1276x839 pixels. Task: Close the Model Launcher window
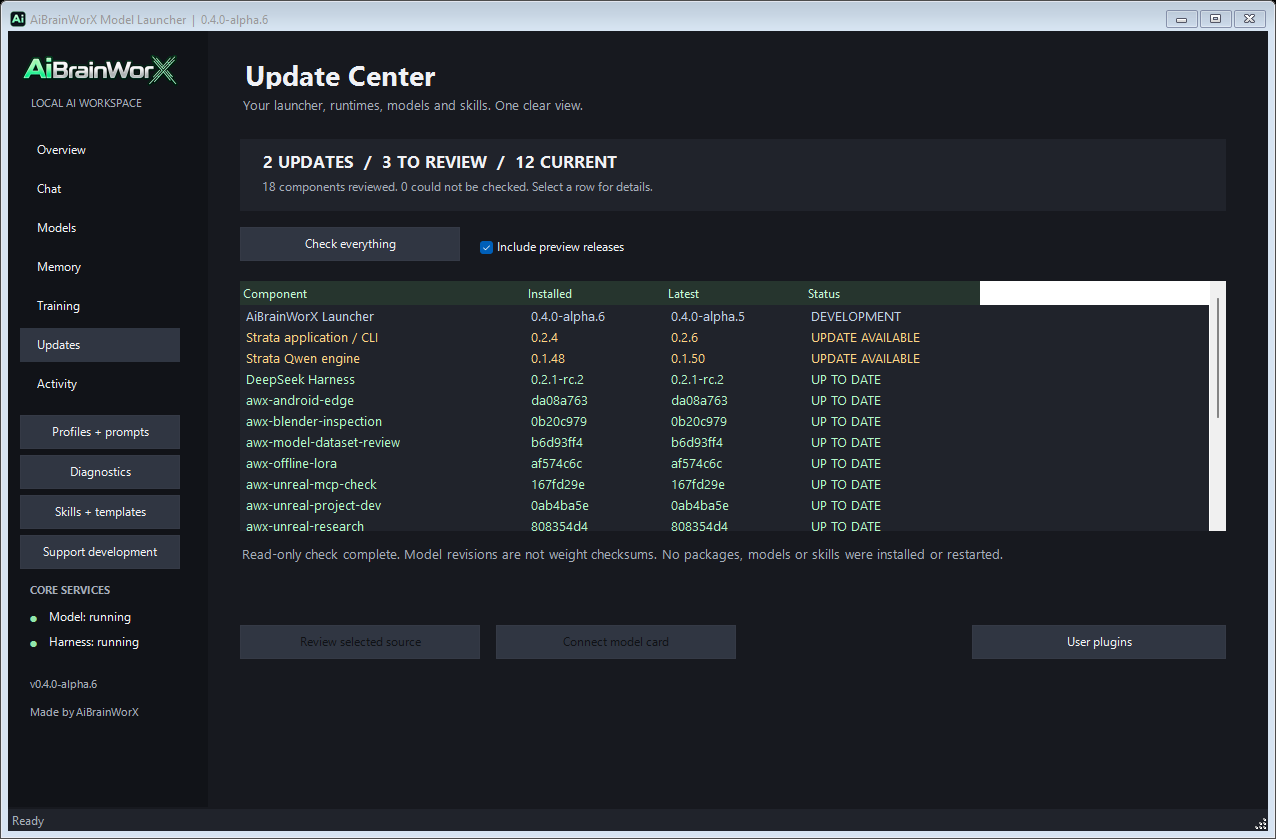pyautogui.click(x=1249, y=19)
